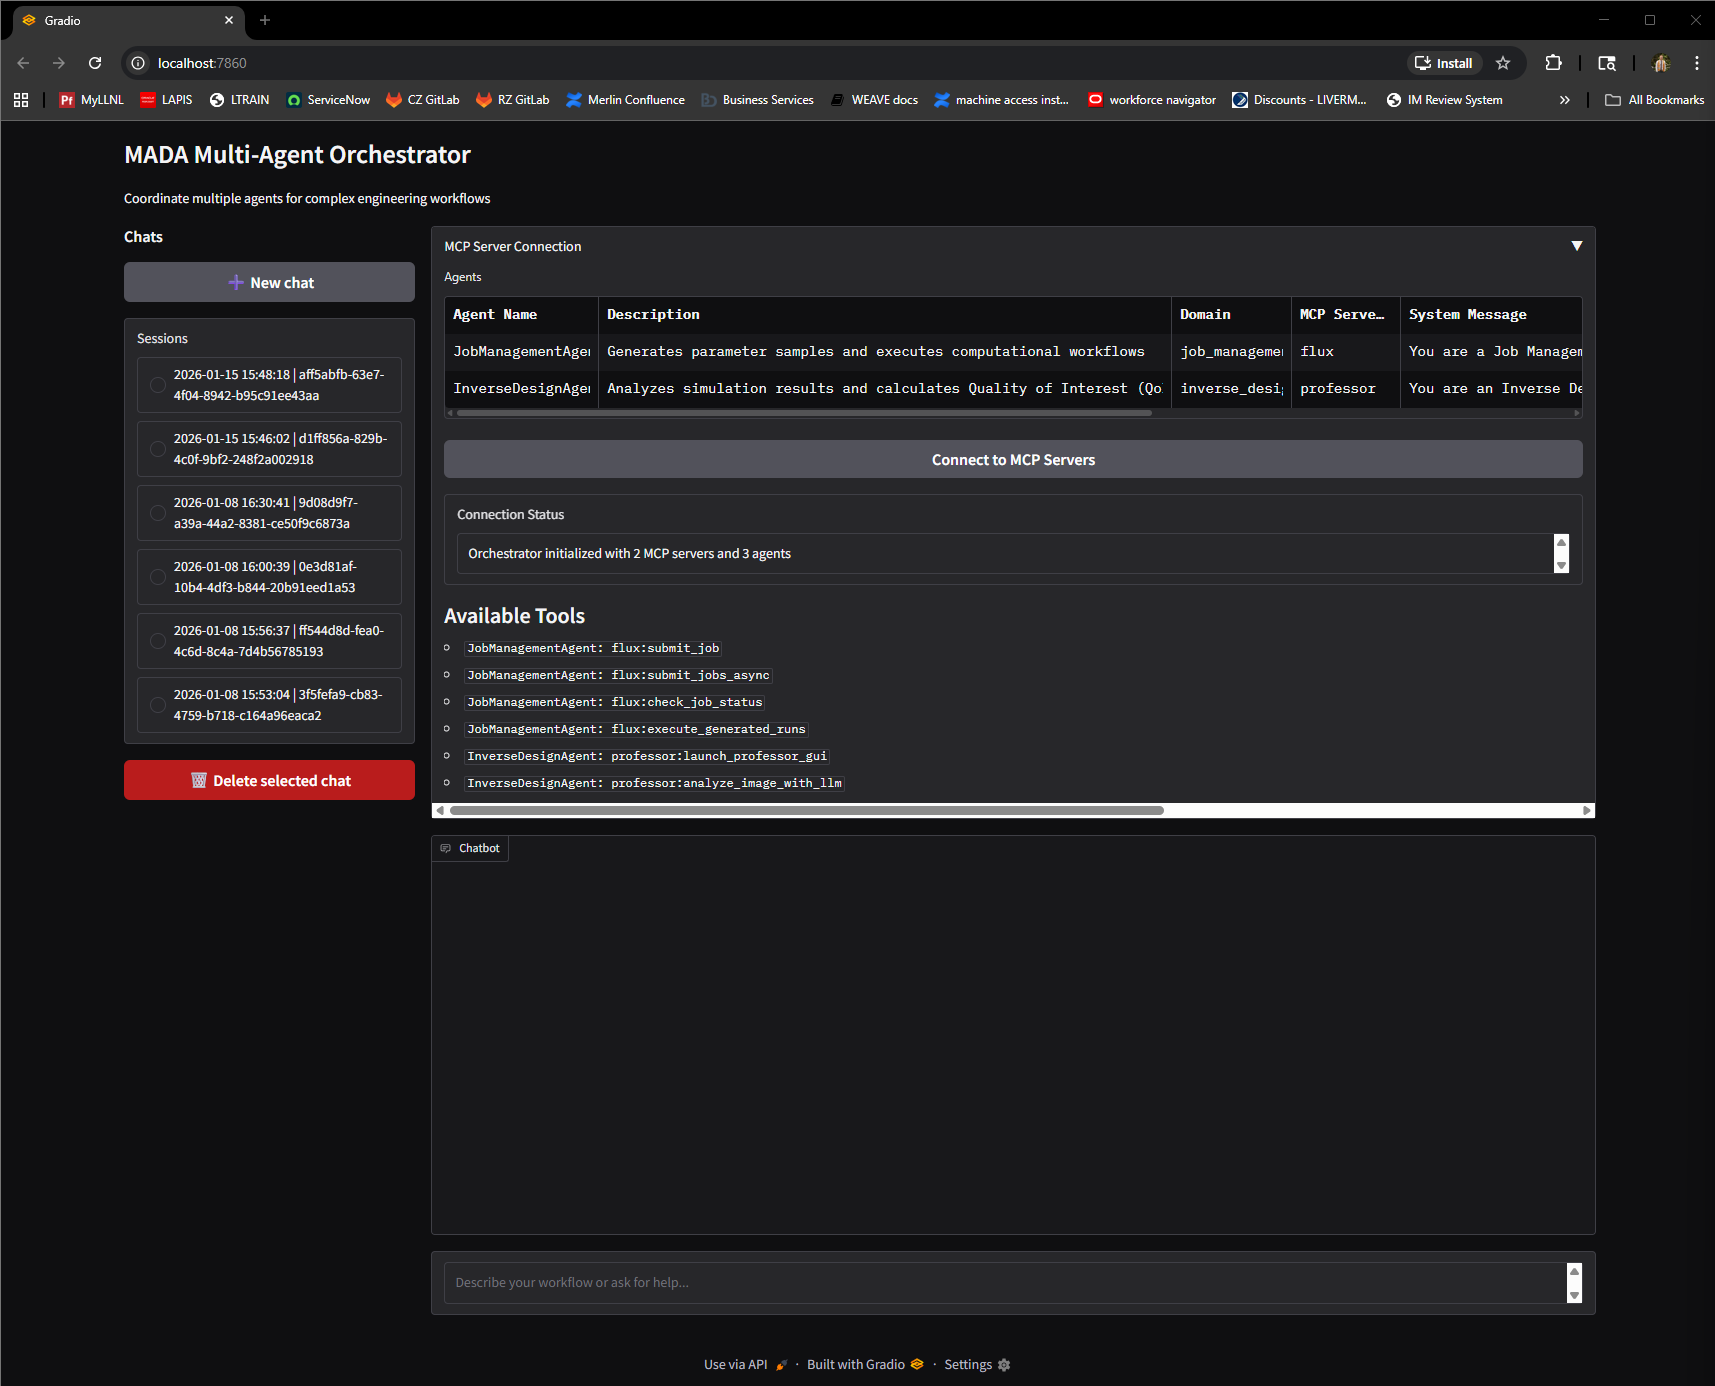Open a new browser tab with plus button
The image size is (1715, 1386).
click(265, 20)
